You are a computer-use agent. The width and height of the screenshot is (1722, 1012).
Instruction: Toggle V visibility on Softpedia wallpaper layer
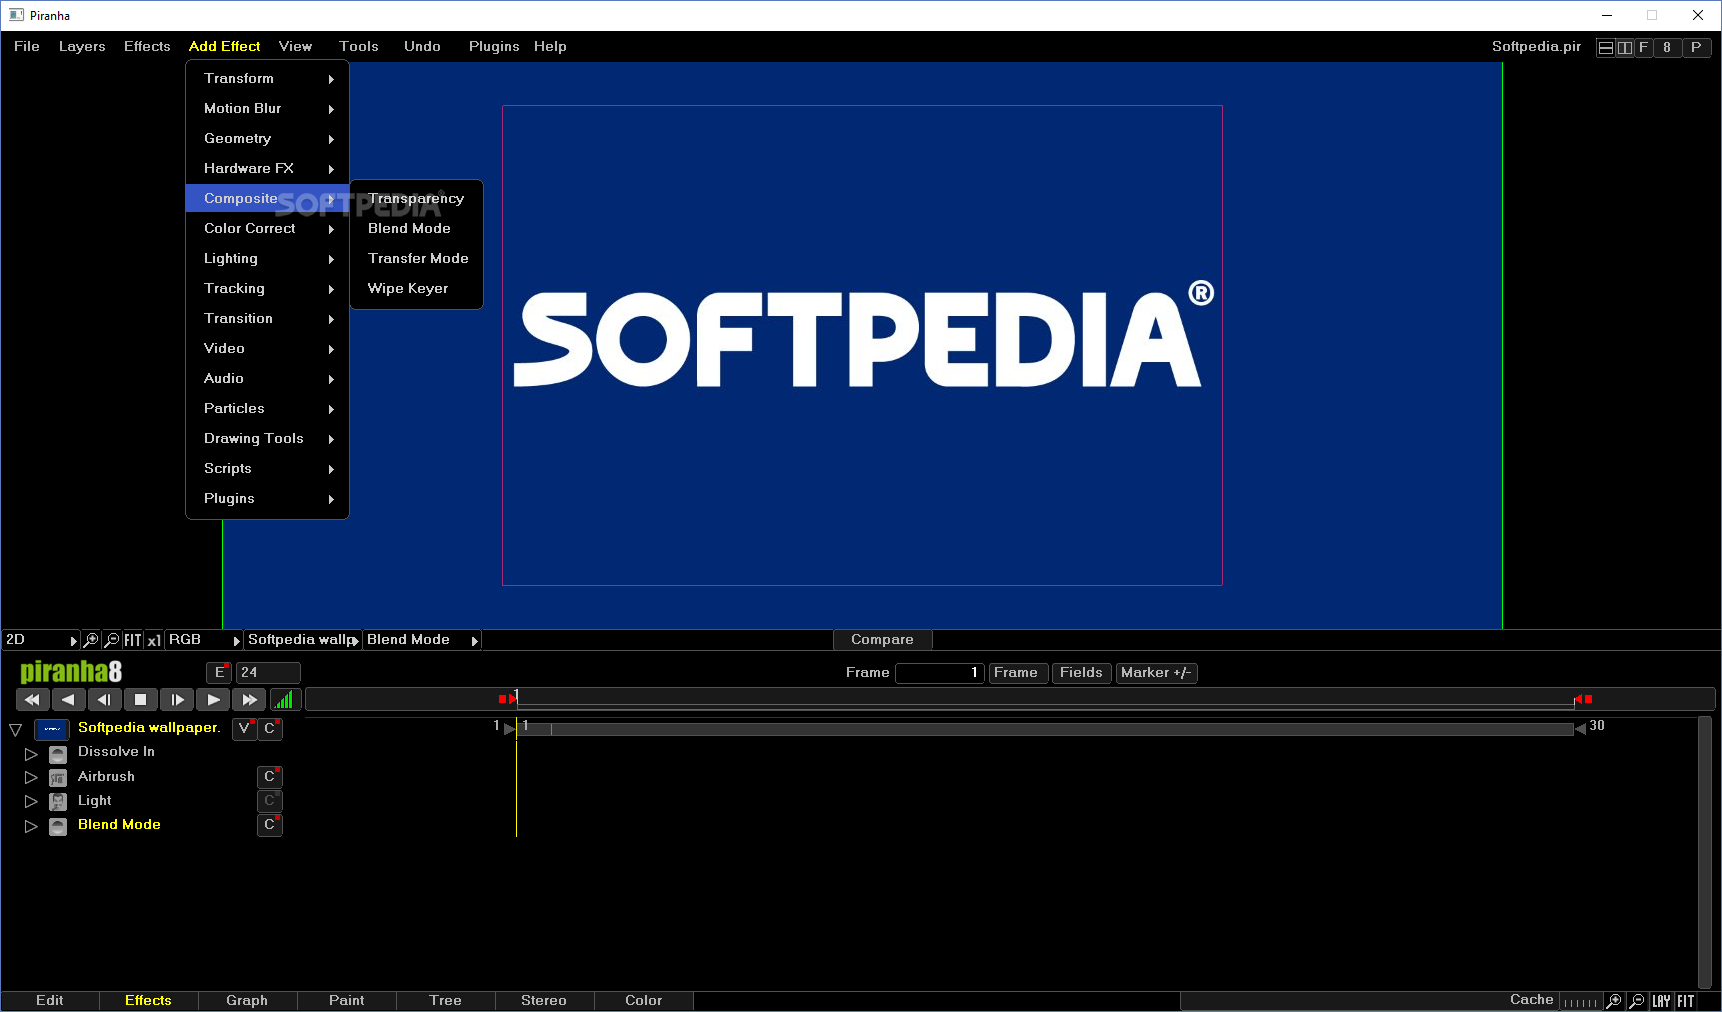(244, 729)
